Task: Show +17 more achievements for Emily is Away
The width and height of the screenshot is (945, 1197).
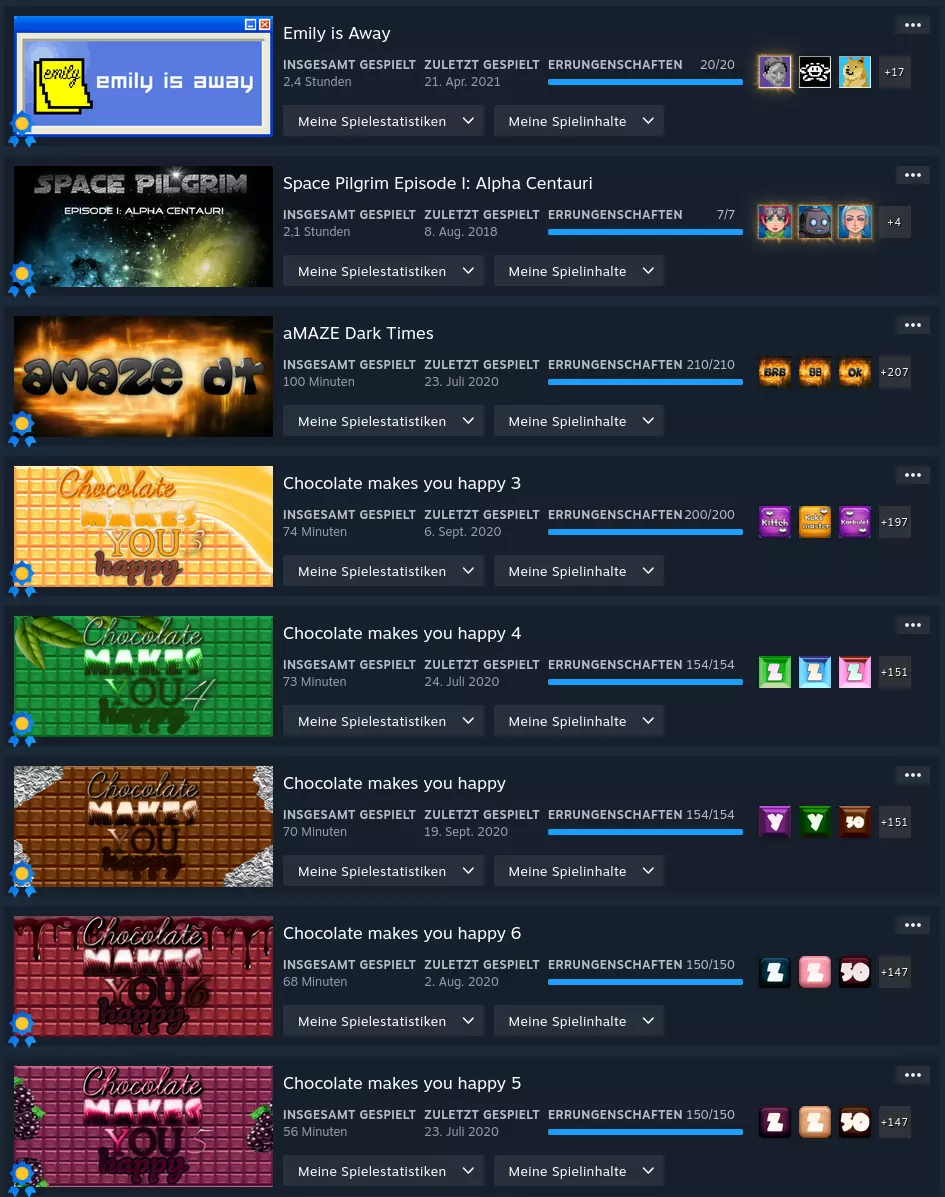Action: (895, 73)
